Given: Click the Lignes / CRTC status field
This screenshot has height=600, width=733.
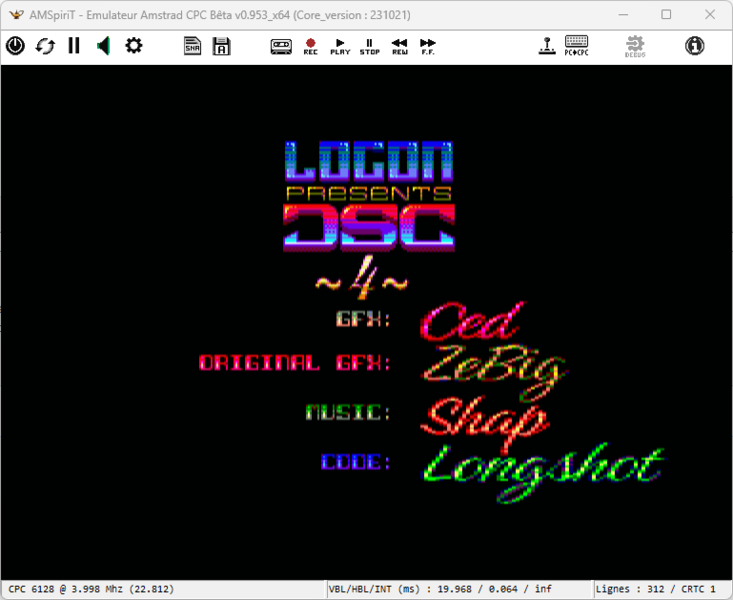Looking at the screenshot, I should tap(662, 589).
